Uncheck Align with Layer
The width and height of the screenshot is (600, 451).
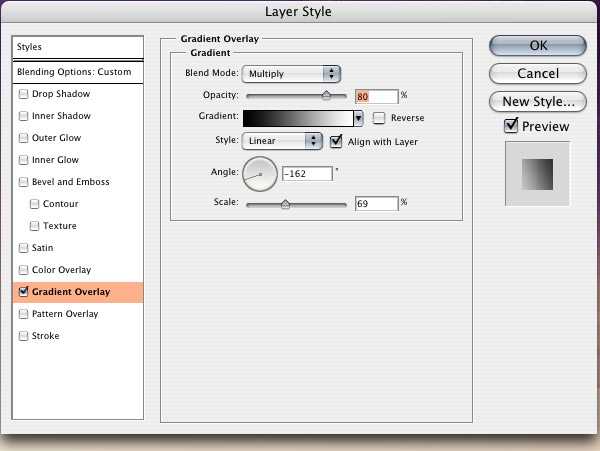pos(337,142)
